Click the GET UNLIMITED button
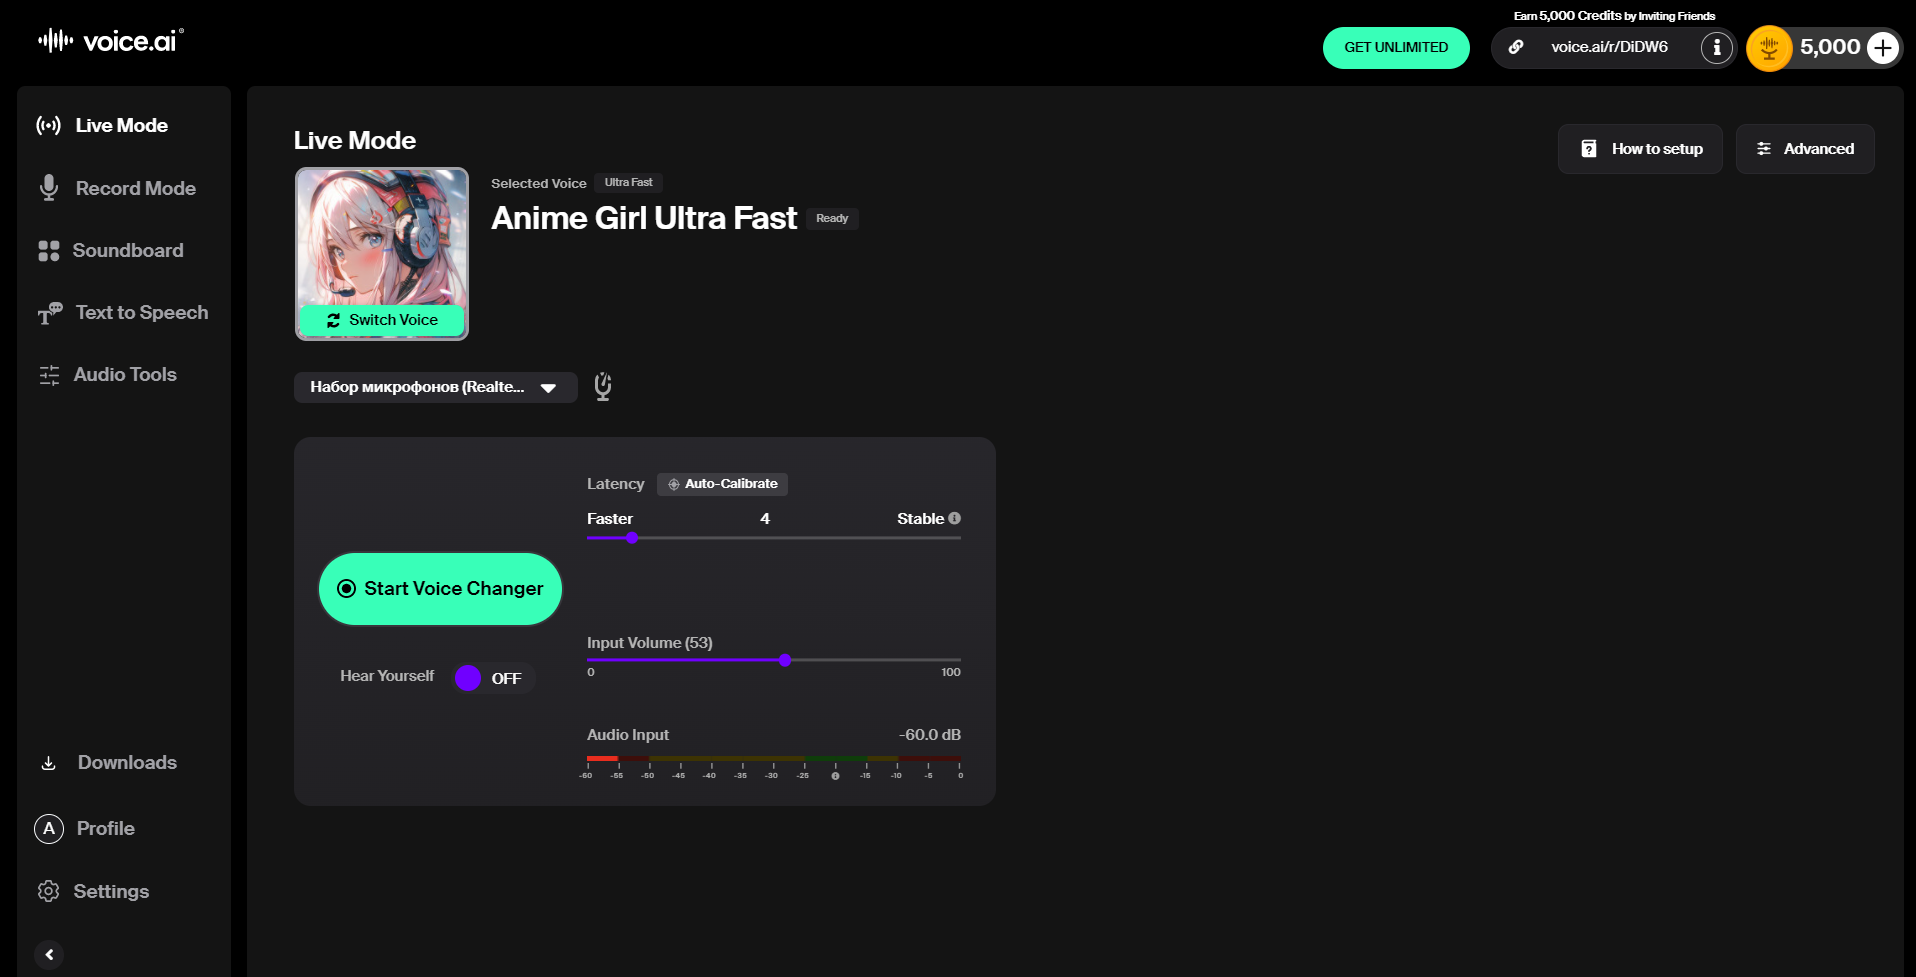1916x977 pixels. (x=1396, y=47)
